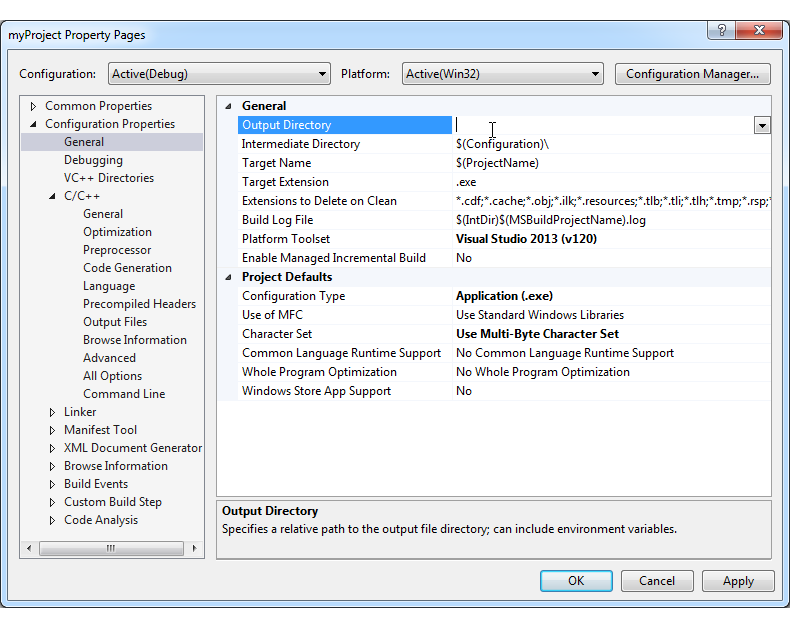Click the Visual Studio 2013 (v120) value
The image size is (790, 628).
tap(526, 239)
